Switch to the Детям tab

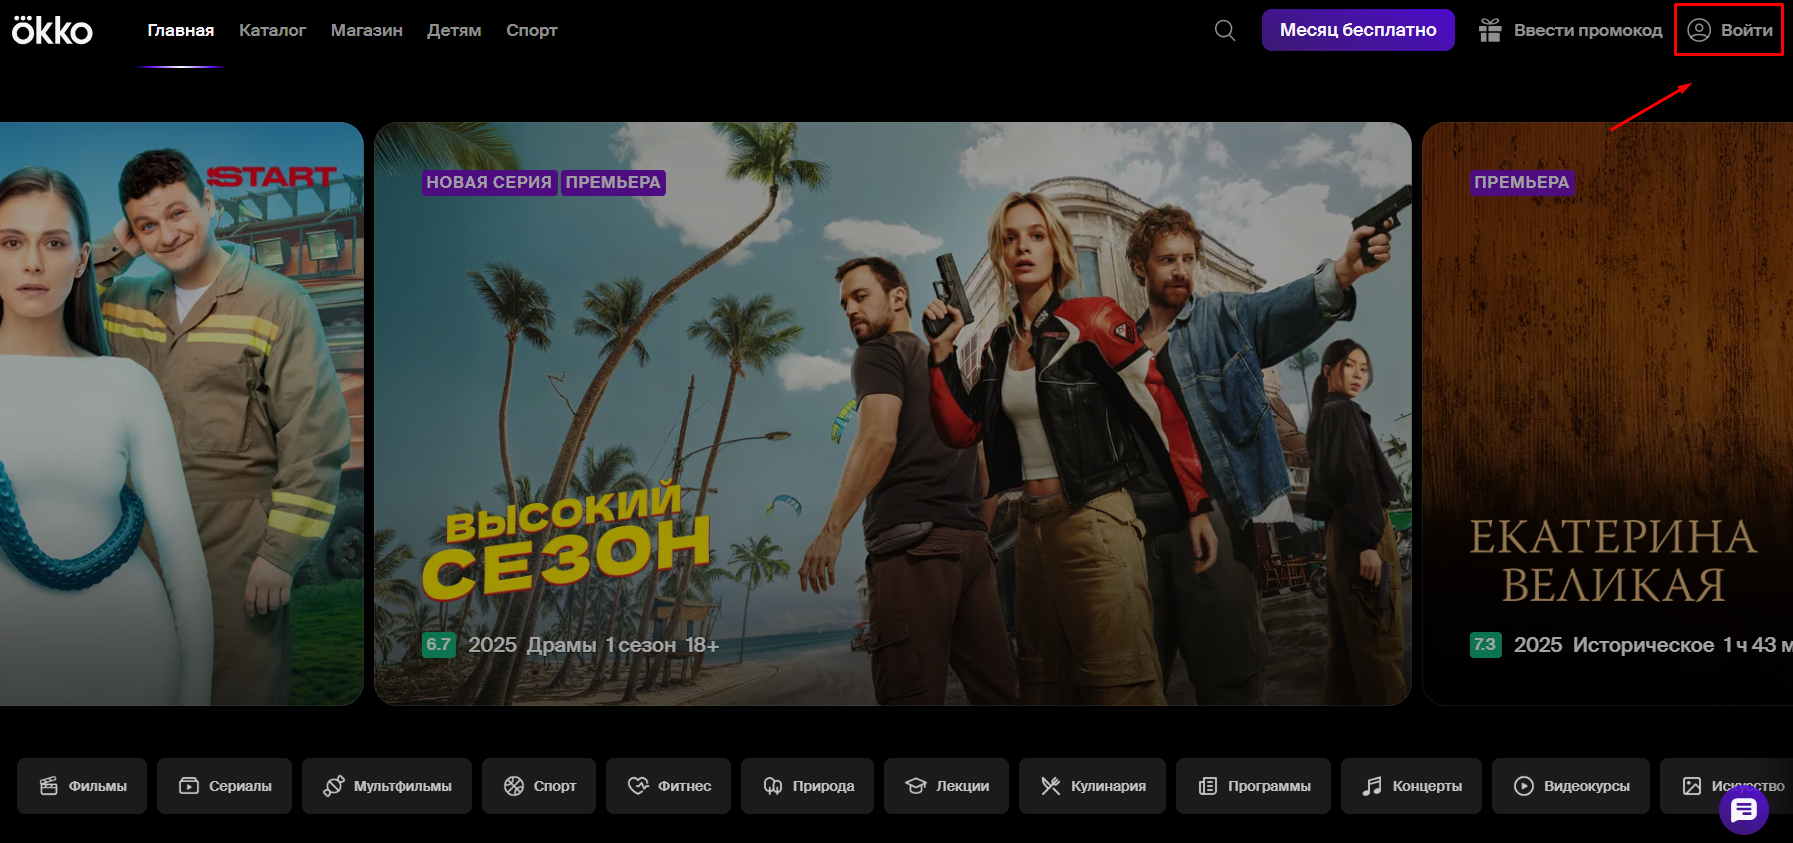[x=454, y=30]
